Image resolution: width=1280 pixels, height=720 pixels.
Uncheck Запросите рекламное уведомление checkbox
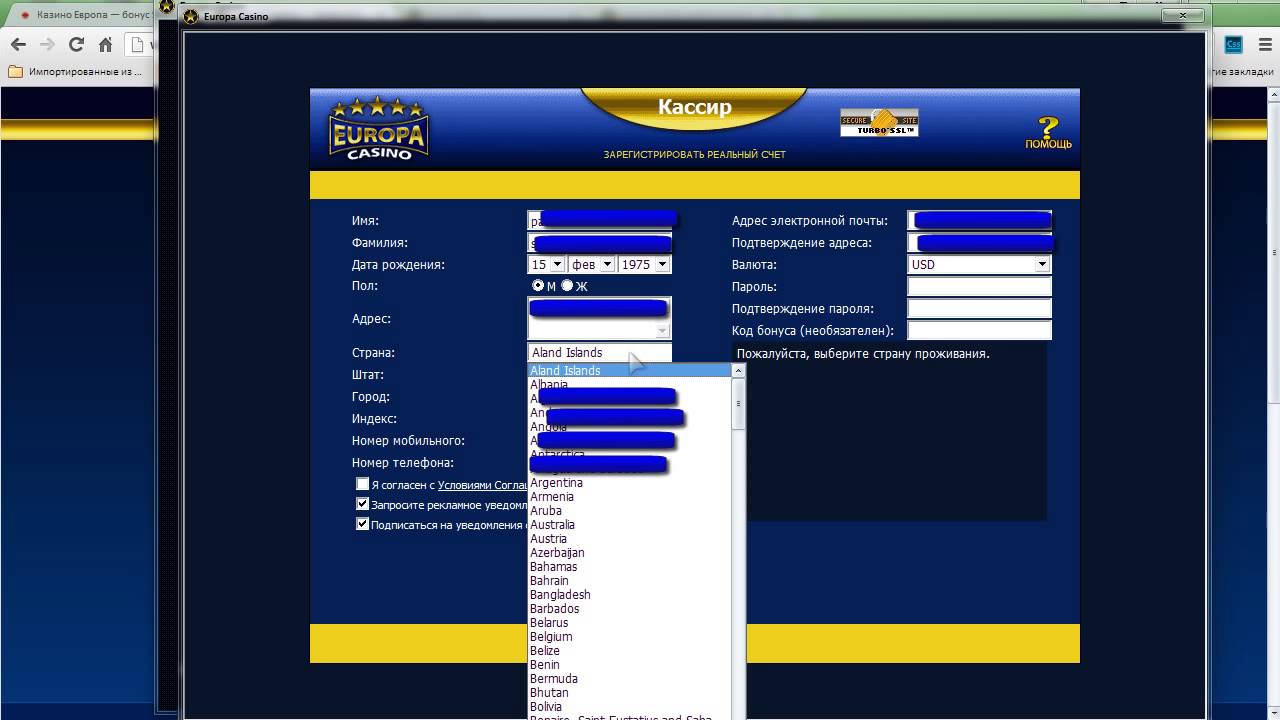click(363, 504)
